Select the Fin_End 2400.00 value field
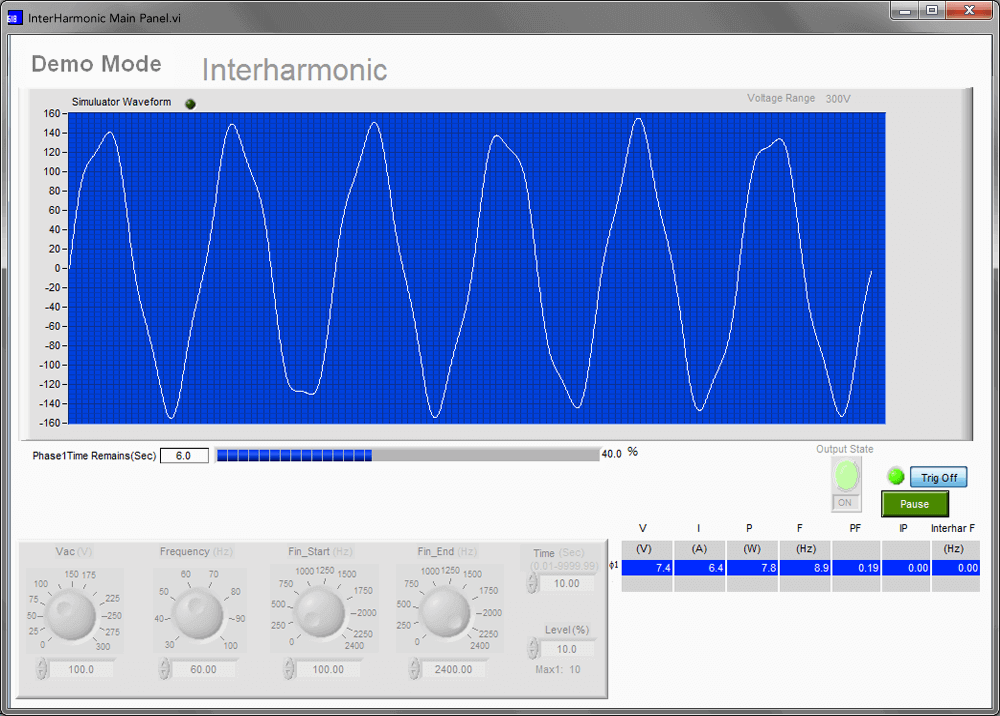The height and width of the screenshot is (716, 1000). click(x=453, y=669)
